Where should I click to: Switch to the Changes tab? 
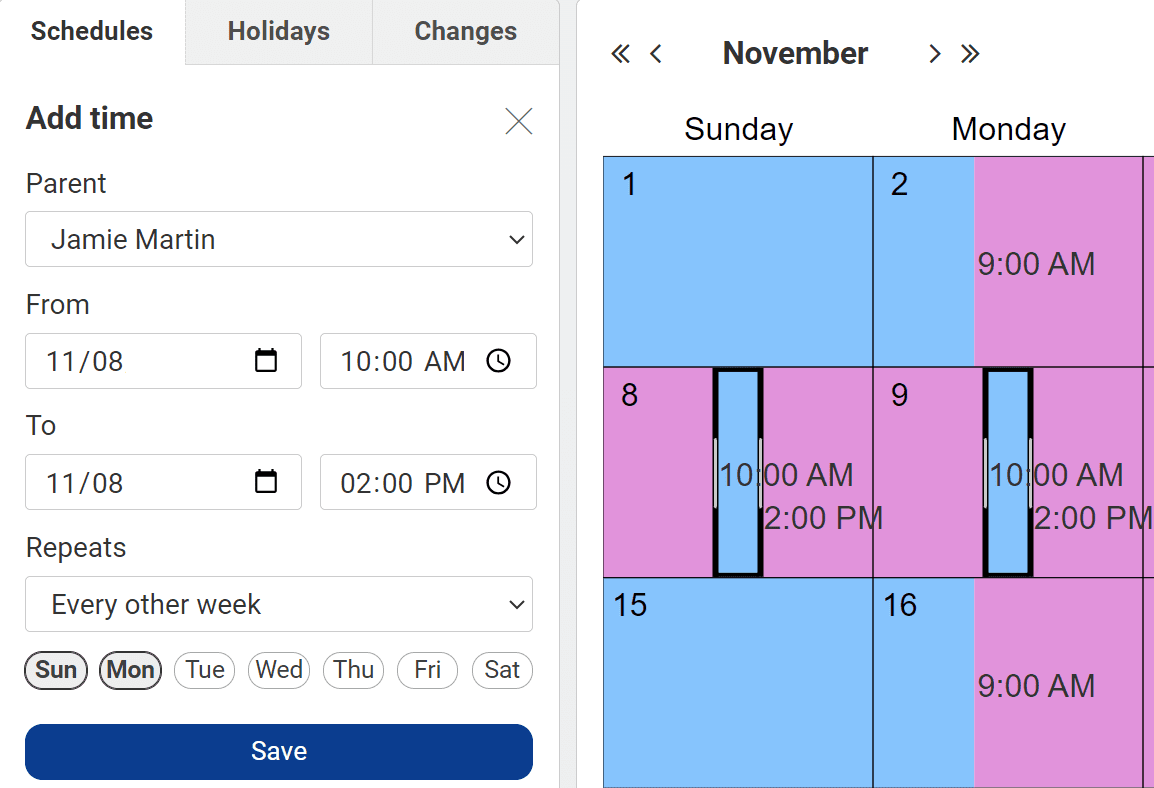(x=466, y=32)
